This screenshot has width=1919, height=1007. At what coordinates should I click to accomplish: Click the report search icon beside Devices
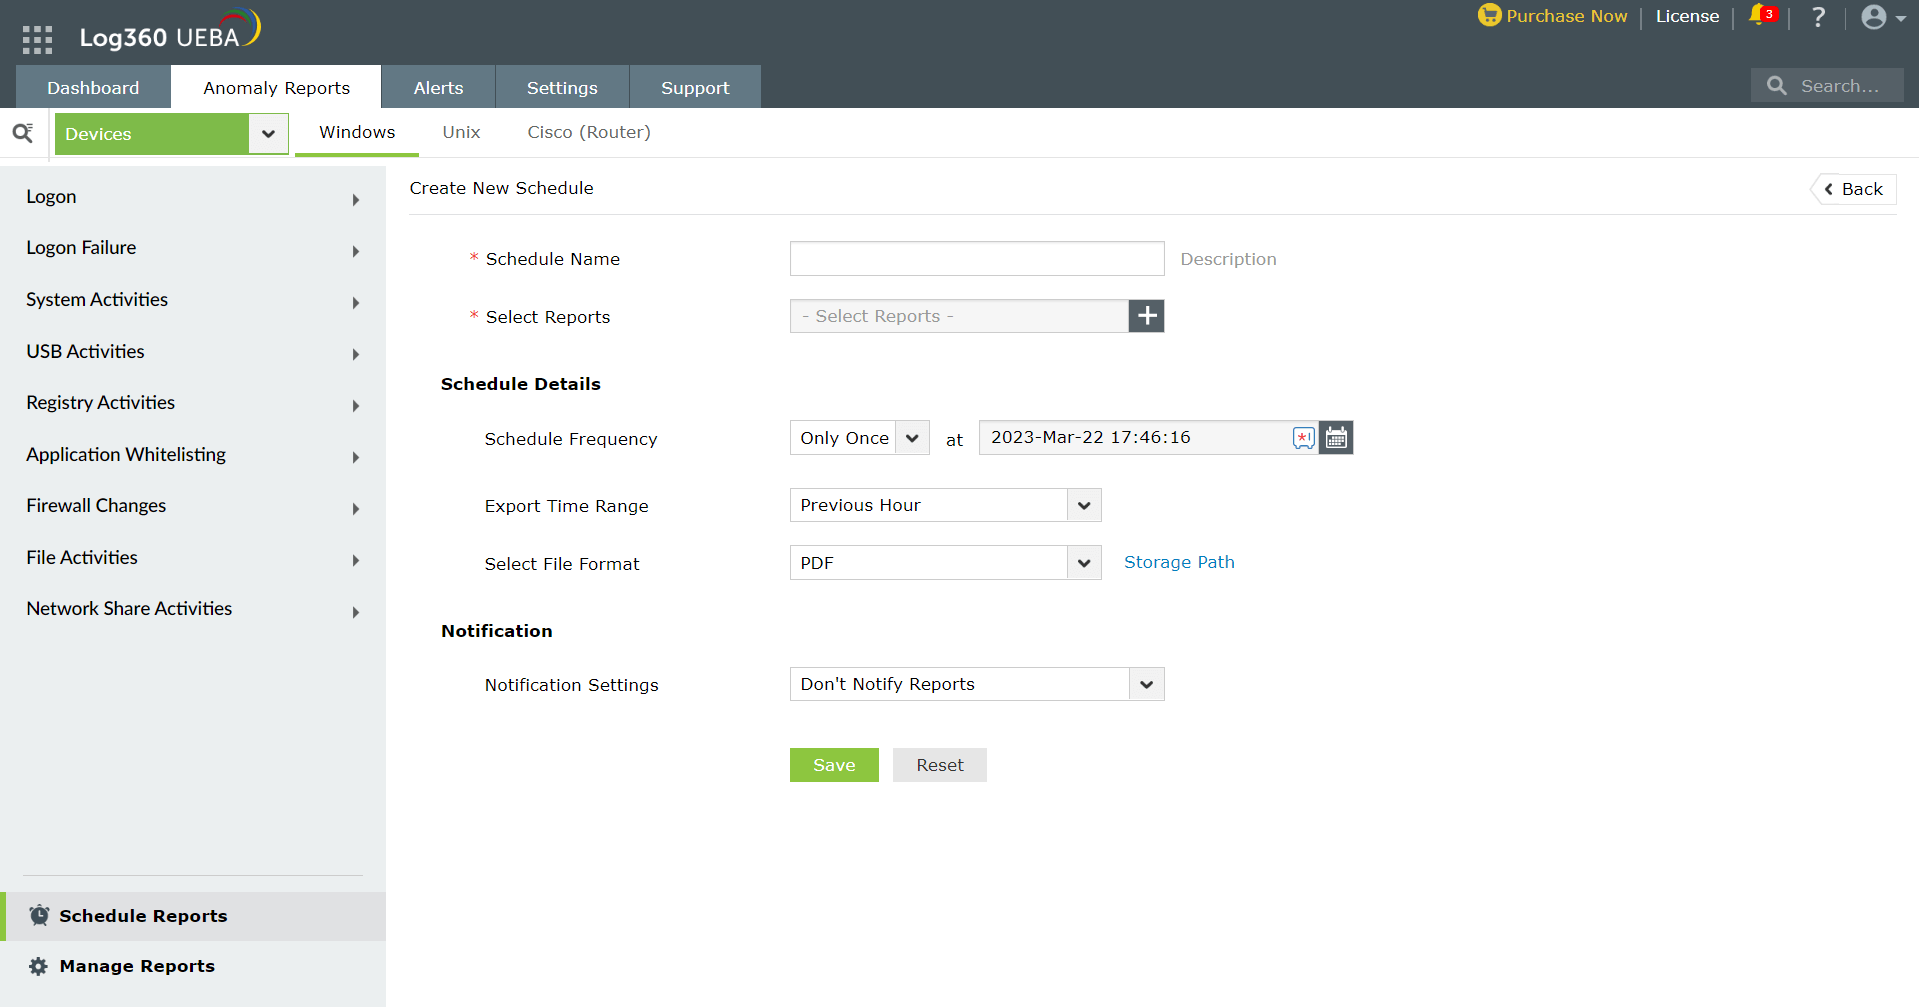pyautogui.click(x=23, y=133)
